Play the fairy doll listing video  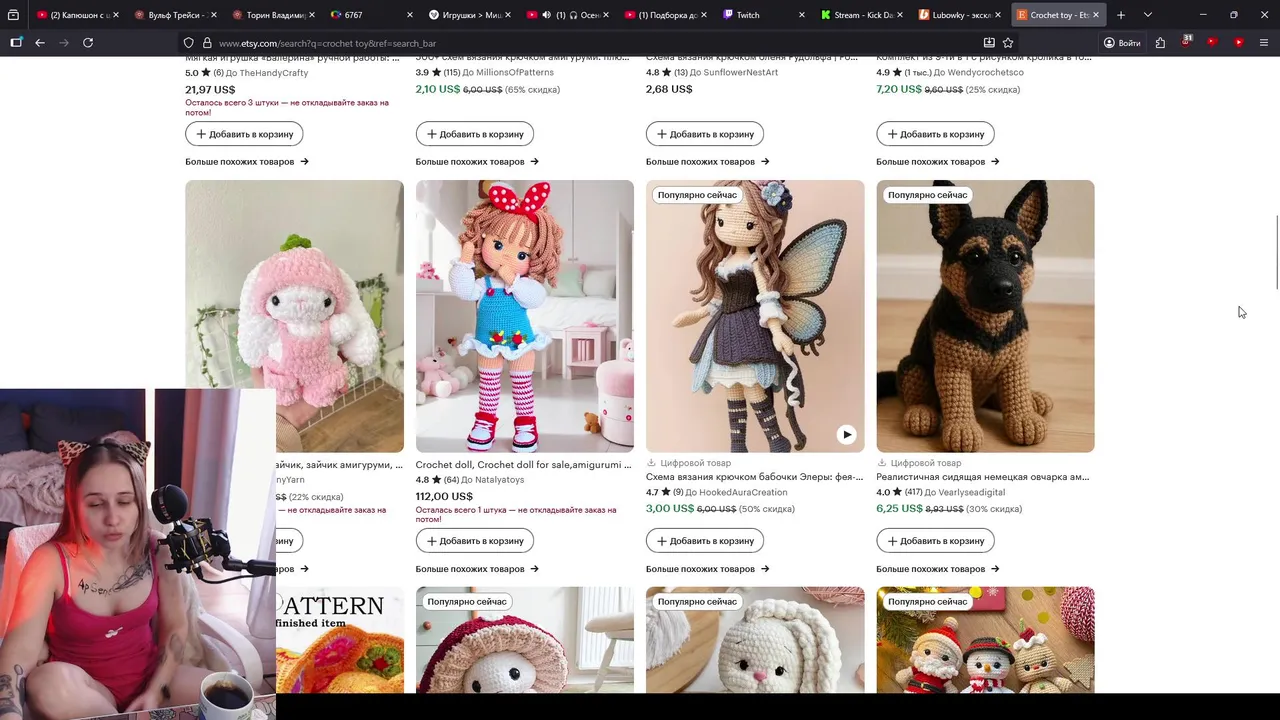click(x=847, y=434)
